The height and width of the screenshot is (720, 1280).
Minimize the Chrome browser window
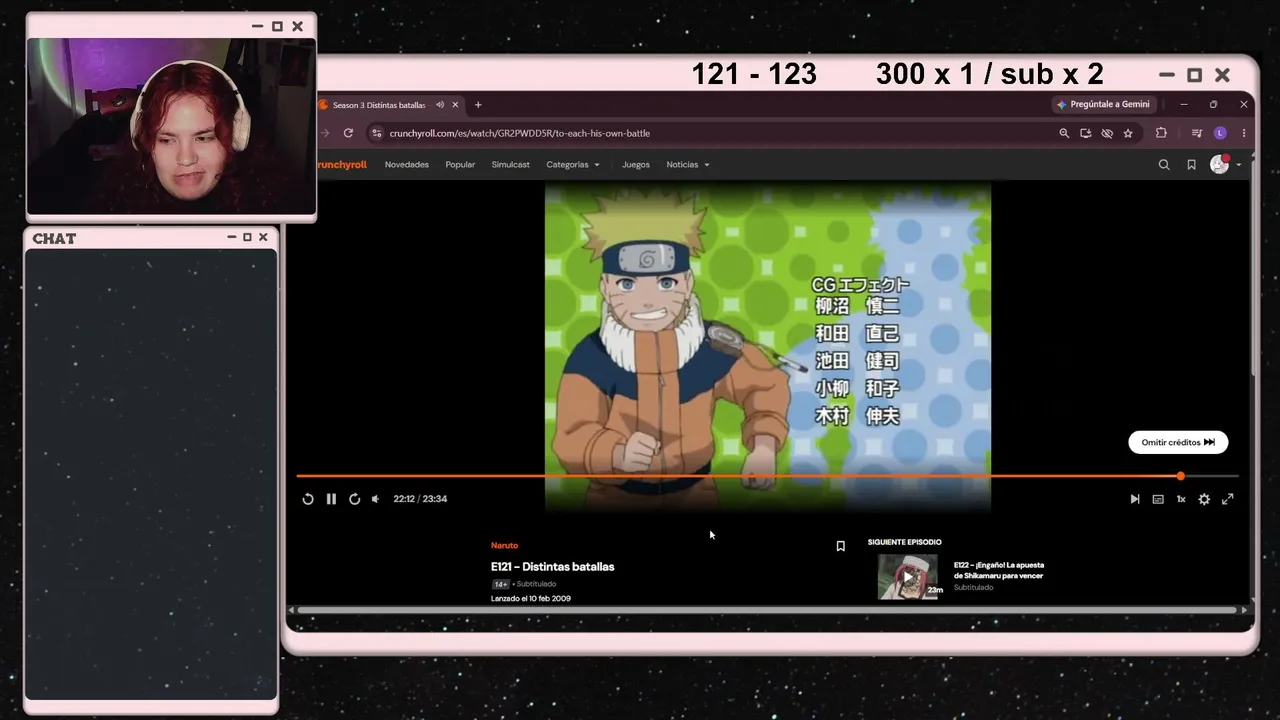pyautogui.click(x=1184, y=104)
